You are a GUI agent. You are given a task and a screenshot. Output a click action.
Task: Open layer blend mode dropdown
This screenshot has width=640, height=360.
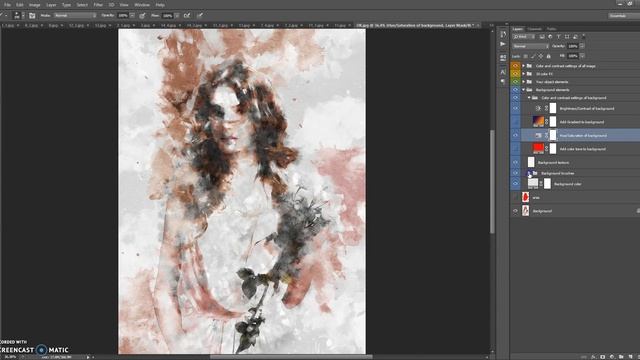[x=531, y=46]
